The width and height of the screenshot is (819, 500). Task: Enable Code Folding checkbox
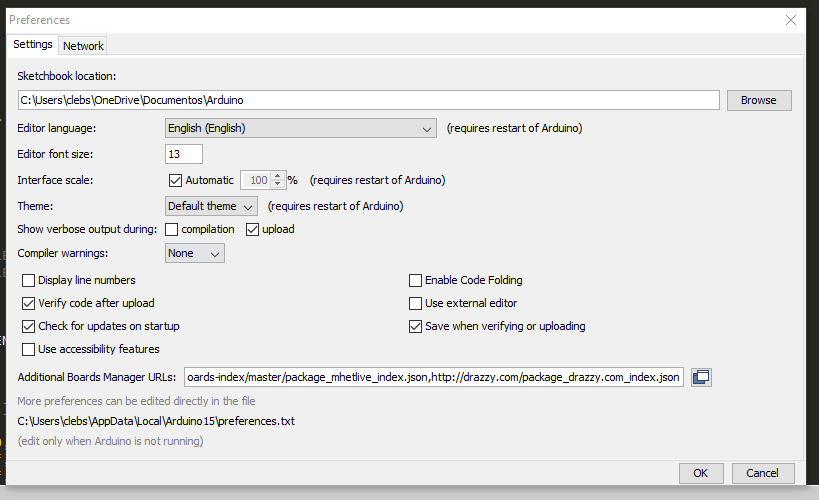(415, 281)
